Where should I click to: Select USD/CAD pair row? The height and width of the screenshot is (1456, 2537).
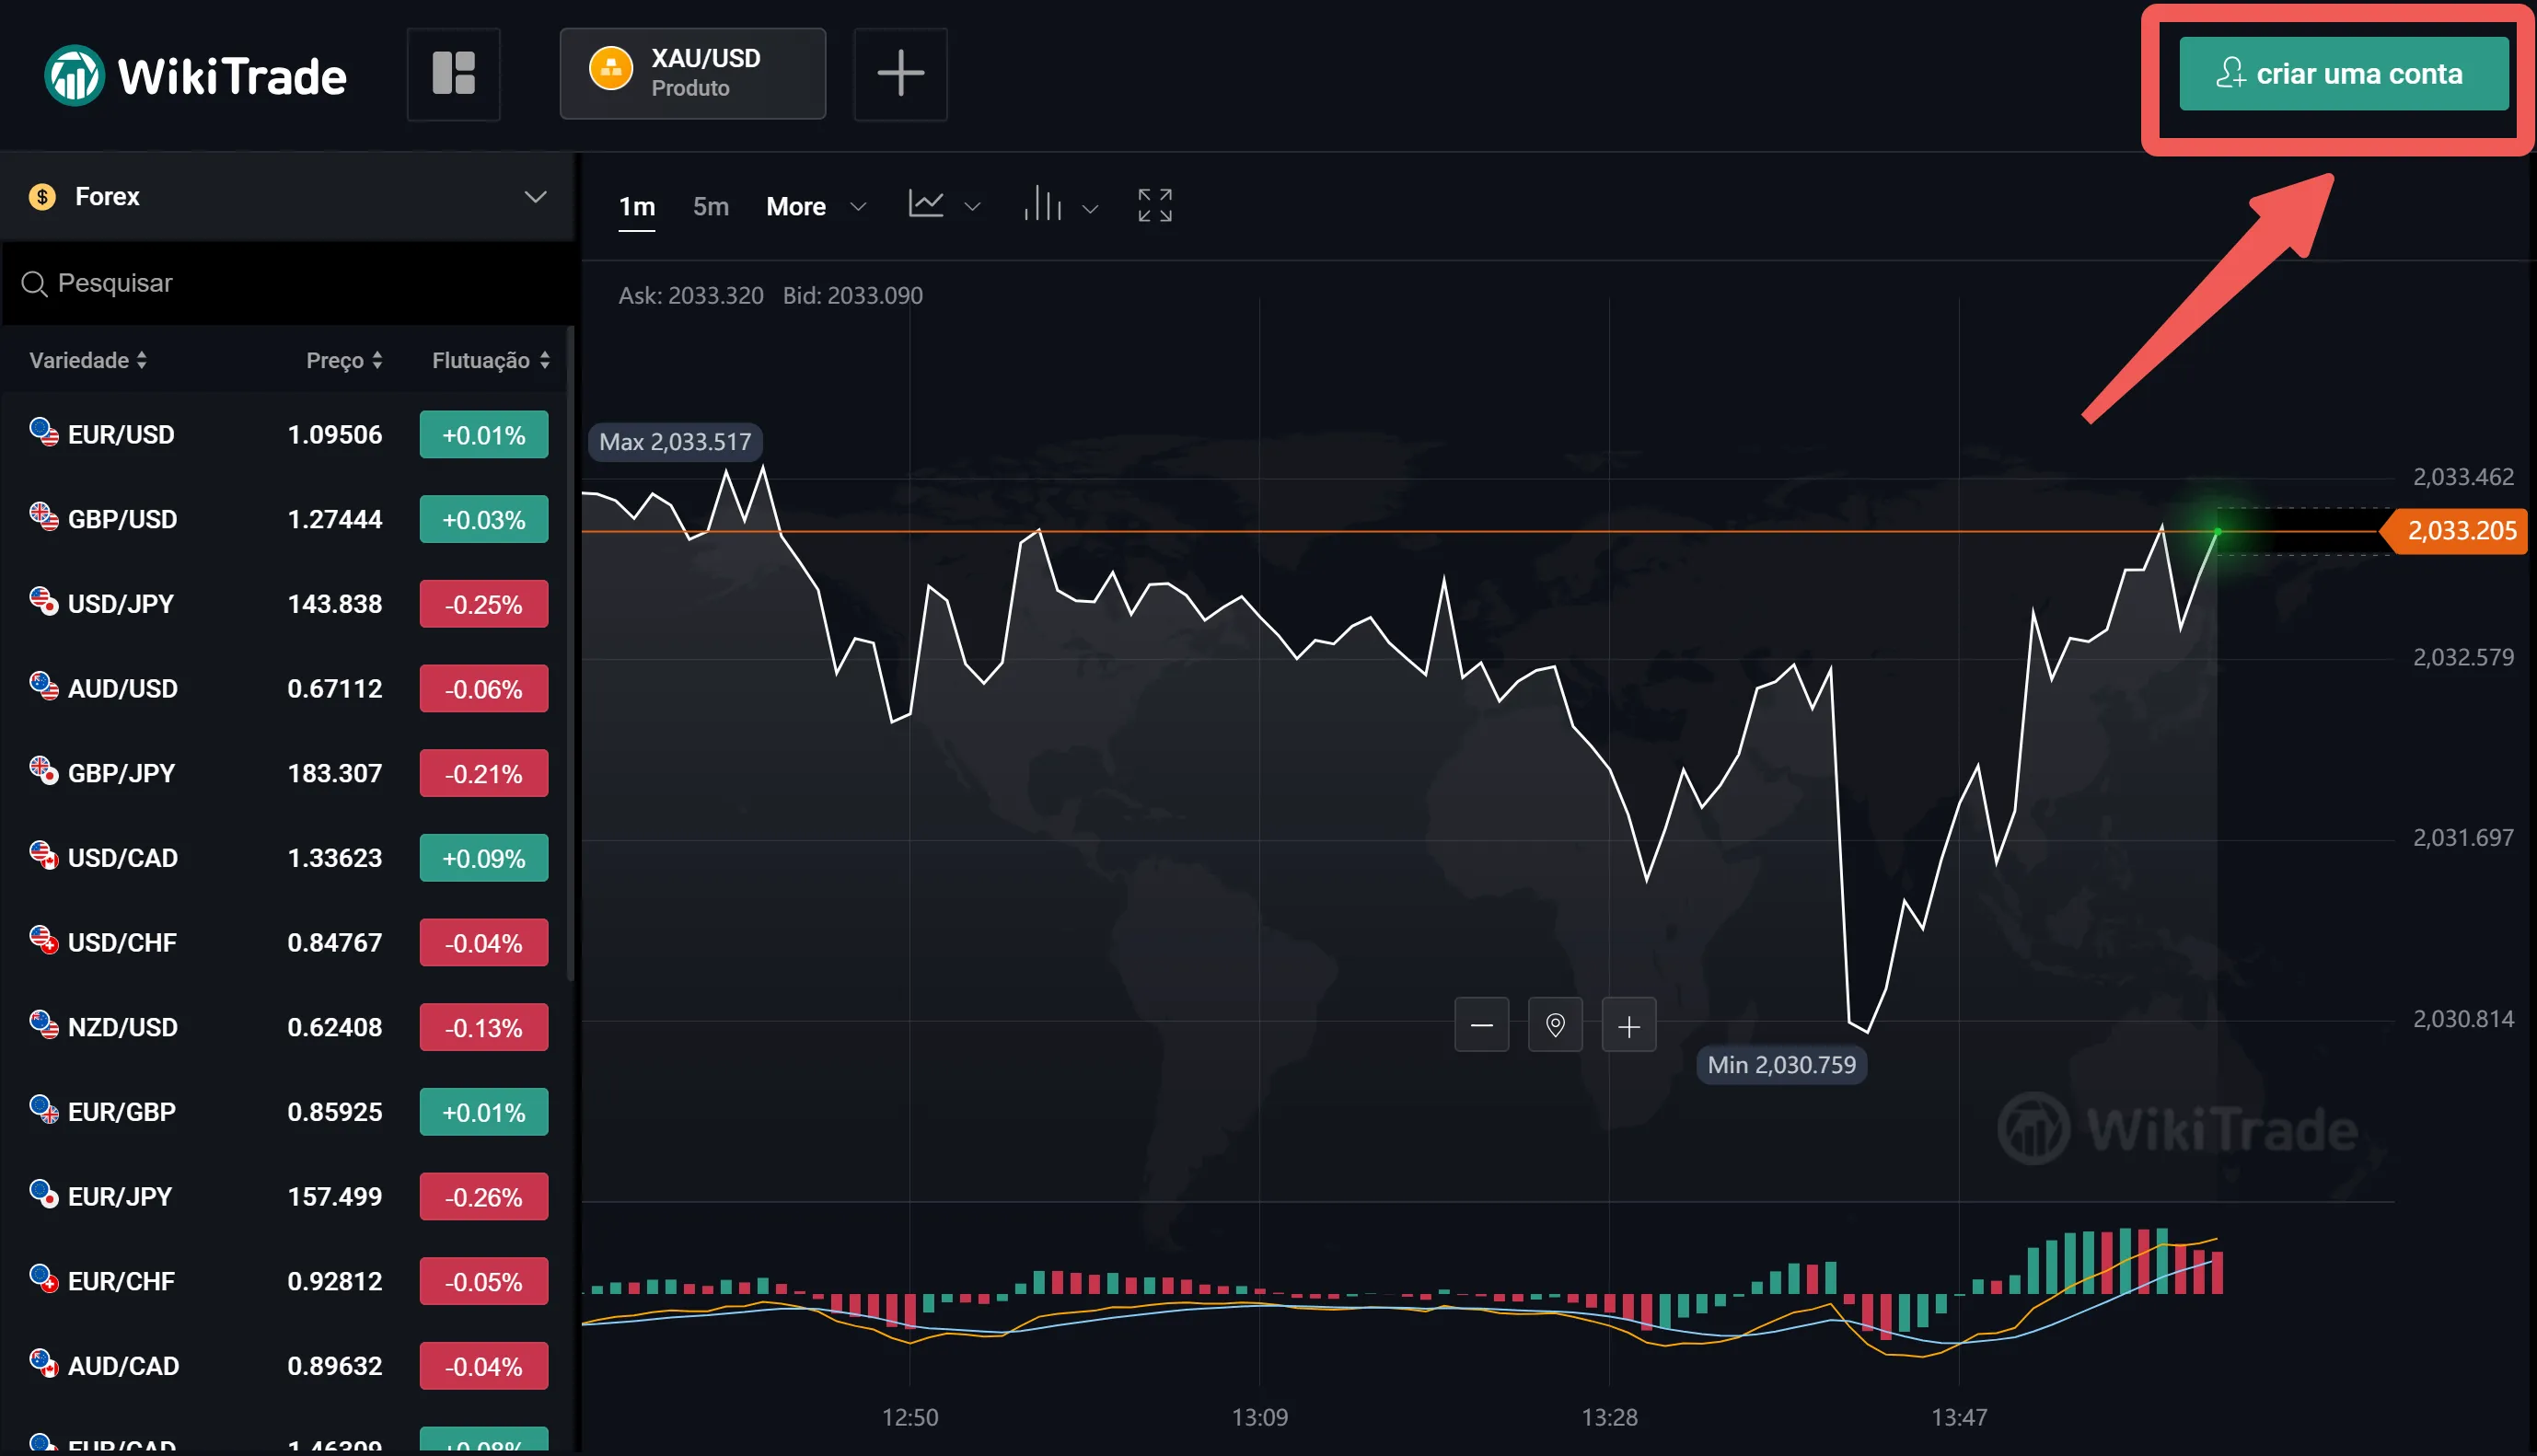287,858
